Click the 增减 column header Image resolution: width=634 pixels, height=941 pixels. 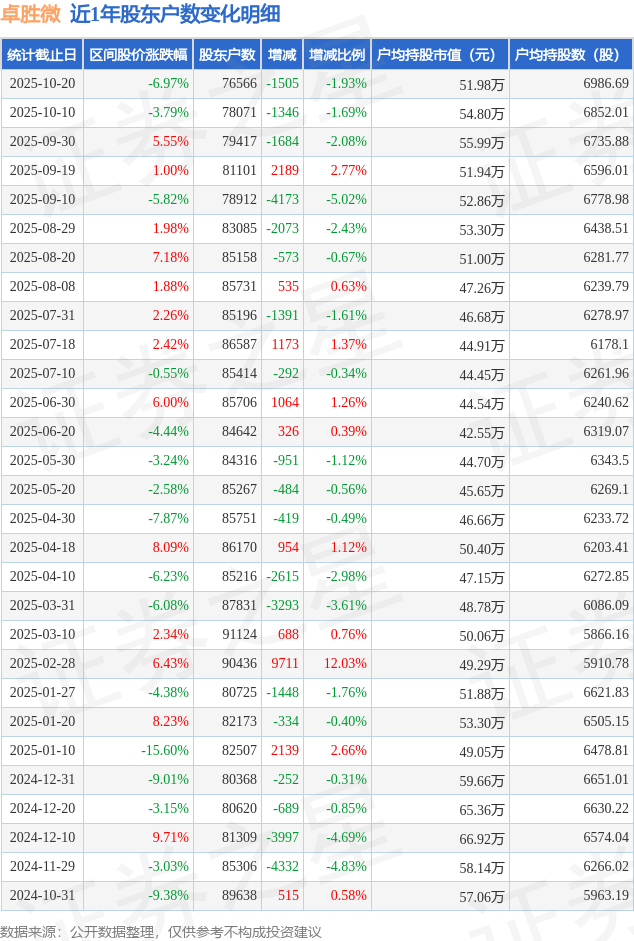(283, 55)
